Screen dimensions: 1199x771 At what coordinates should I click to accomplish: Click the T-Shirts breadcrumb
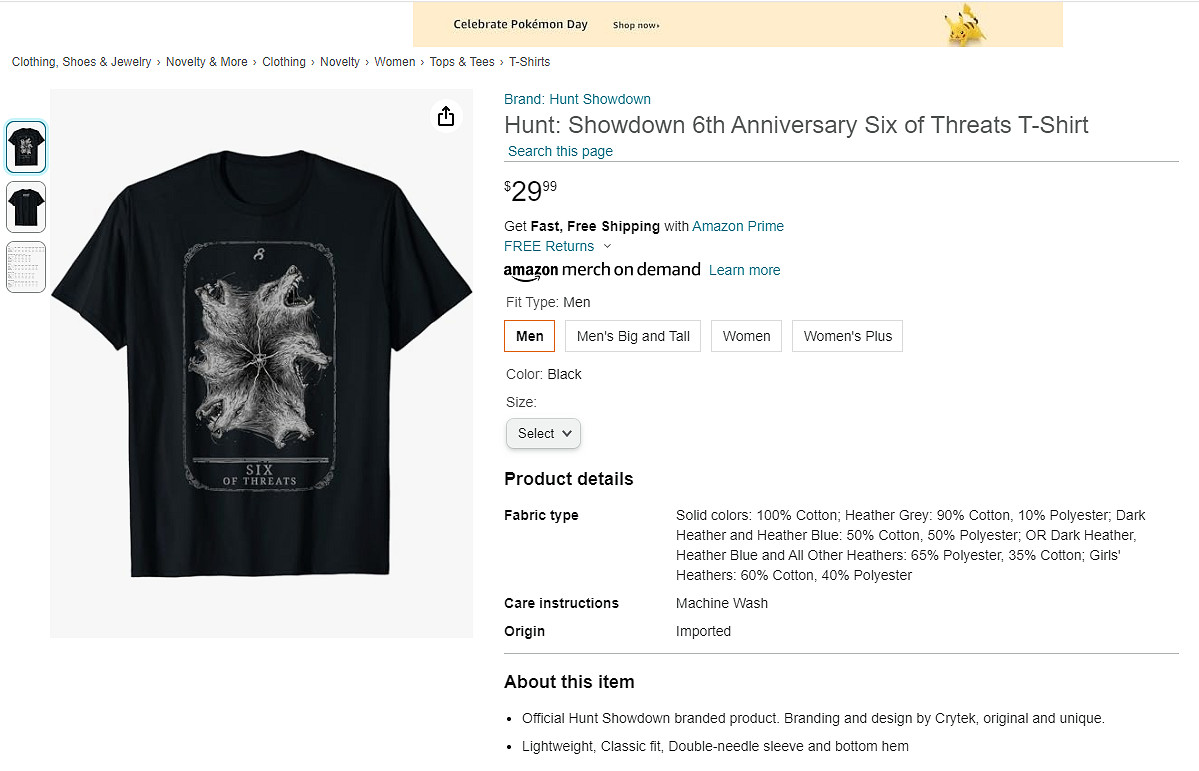[529, 62]
